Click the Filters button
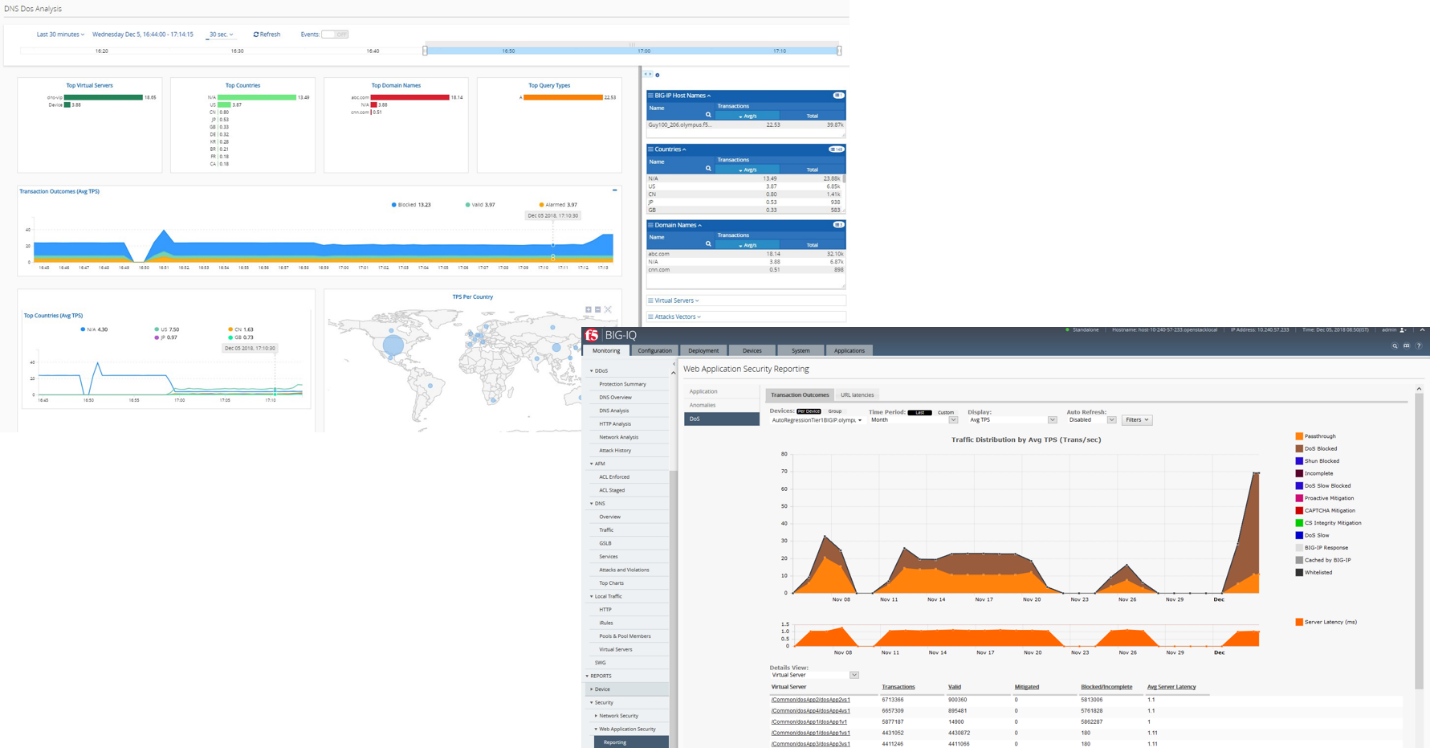This screenshot has height=748, width=1430. pos(1137,420)
